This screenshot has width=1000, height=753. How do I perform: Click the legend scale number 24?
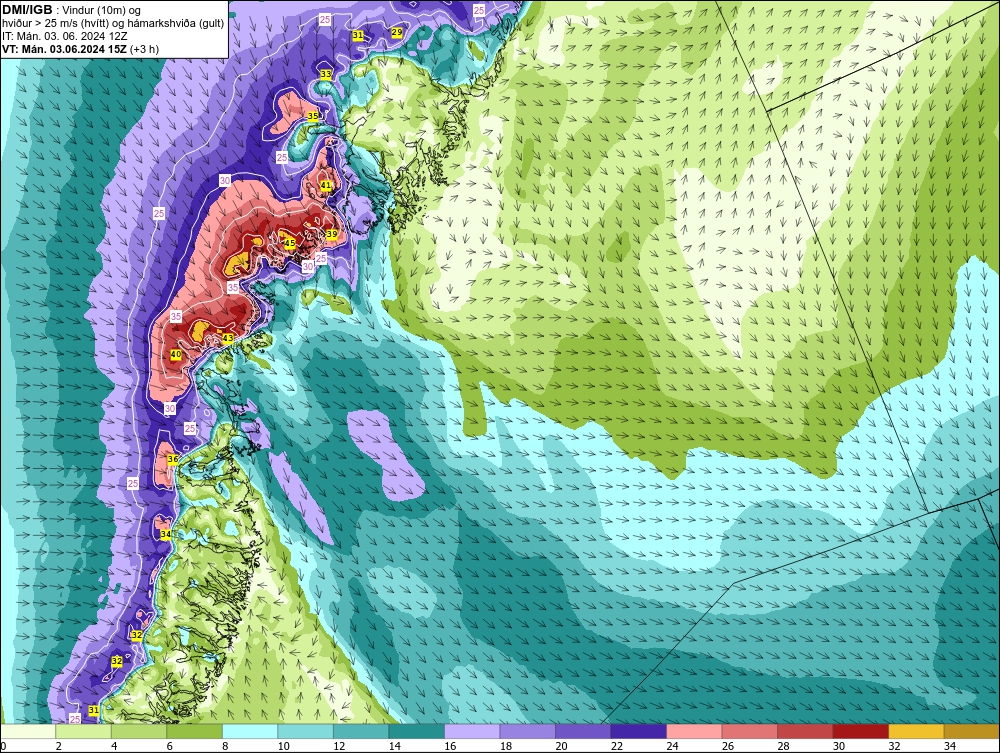(x=672, y=746)
